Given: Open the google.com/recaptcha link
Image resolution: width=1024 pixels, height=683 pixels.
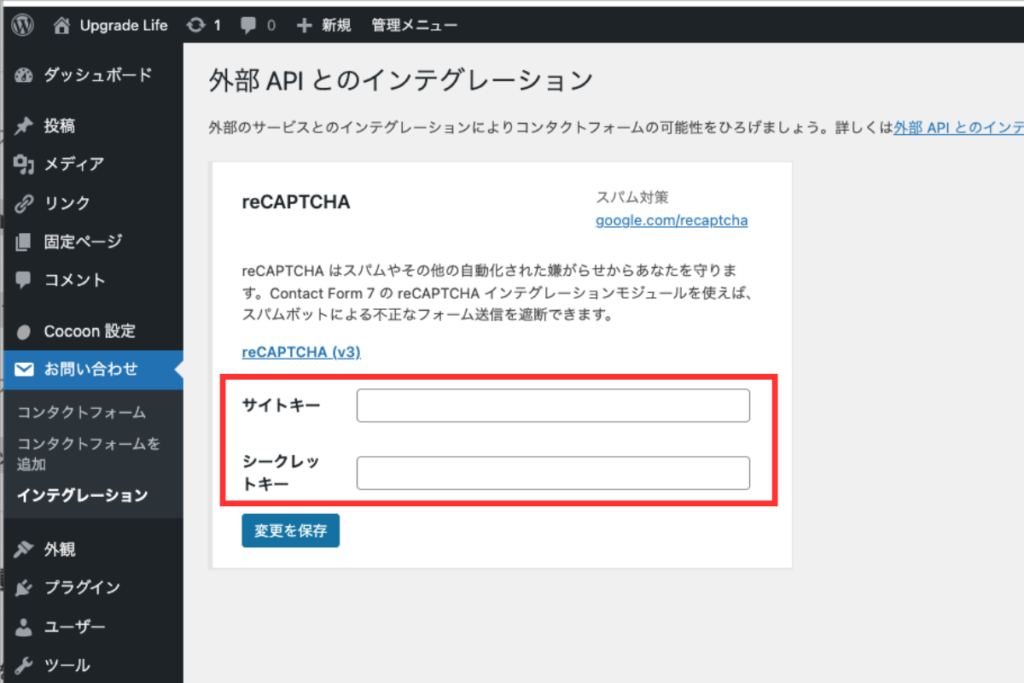Looking at the screenshot, I should coord(671,220).
